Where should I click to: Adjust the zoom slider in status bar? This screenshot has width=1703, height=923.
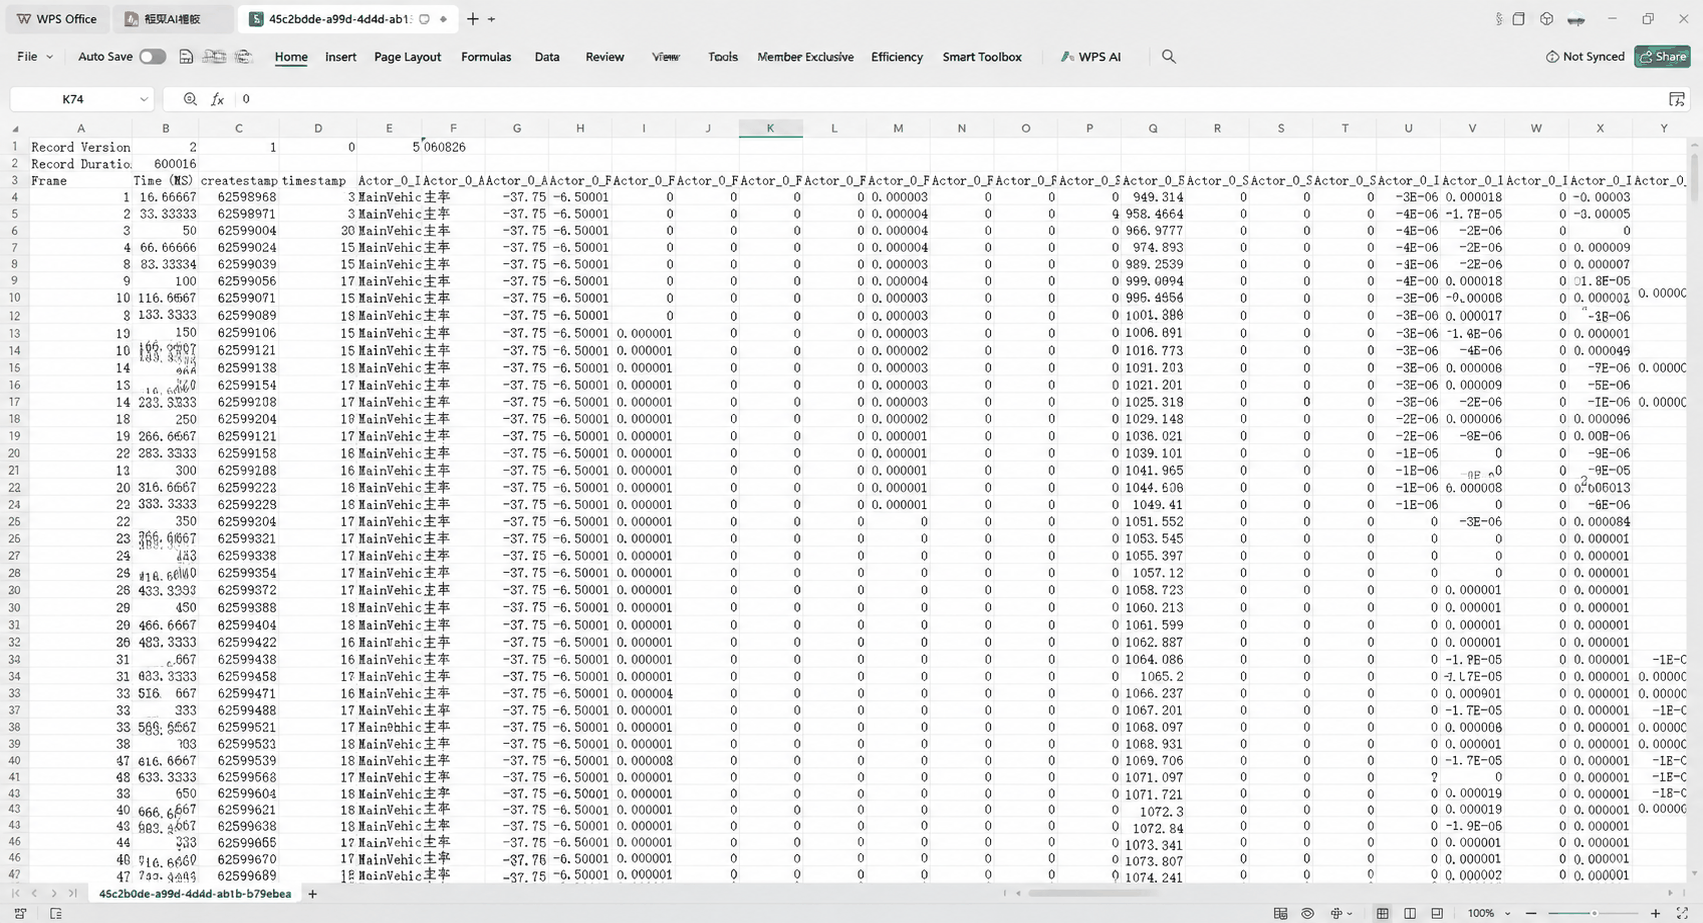click(x=1593, y=913)
